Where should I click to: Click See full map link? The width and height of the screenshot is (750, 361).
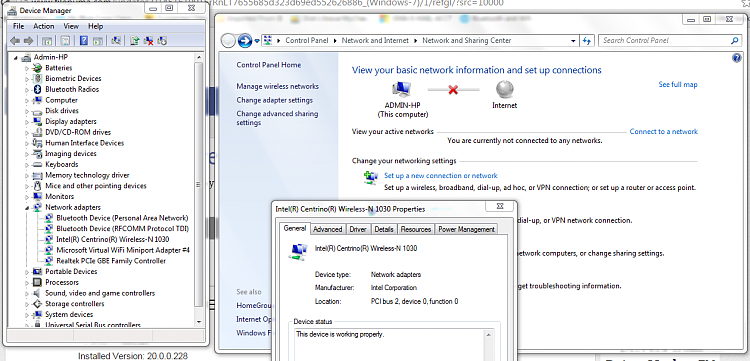(678, 85)
